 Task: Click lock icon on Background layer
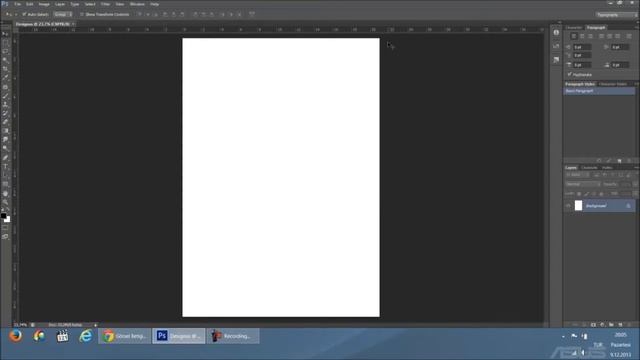click(x=629, y=206)
